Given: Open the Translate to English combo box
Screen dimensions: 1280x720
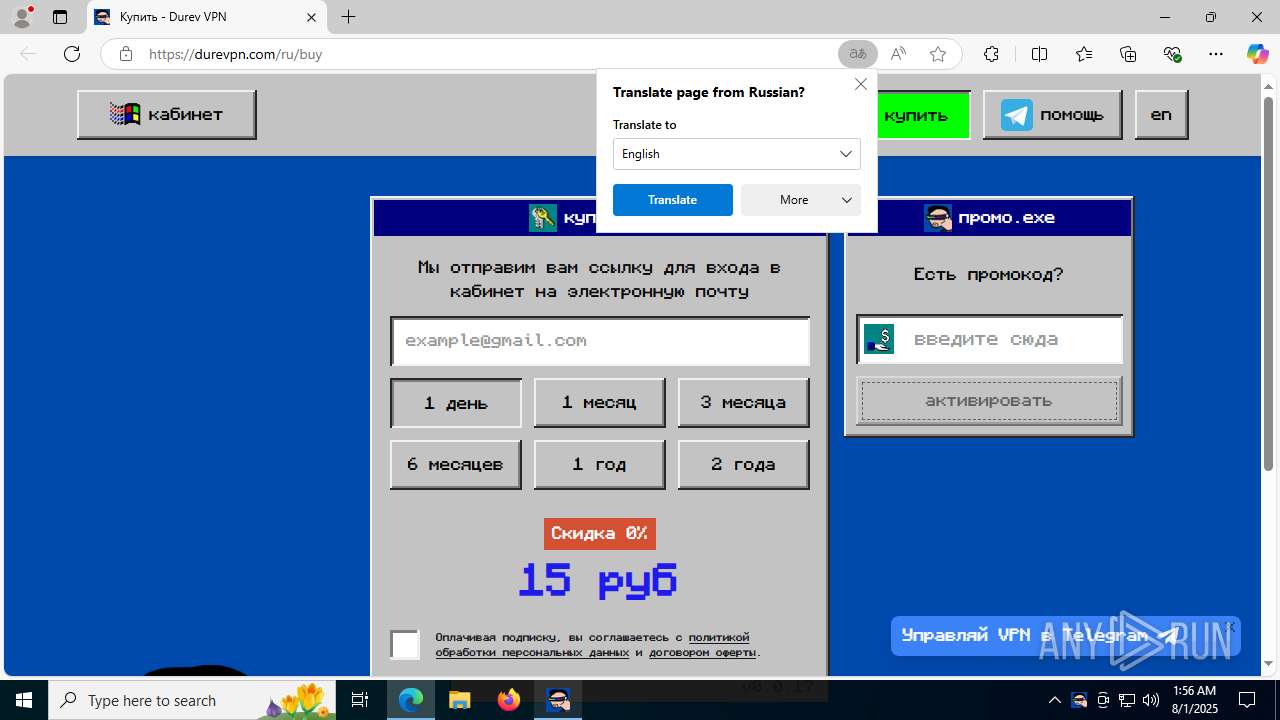Looking at the screenshot, I should coord(736,154).
